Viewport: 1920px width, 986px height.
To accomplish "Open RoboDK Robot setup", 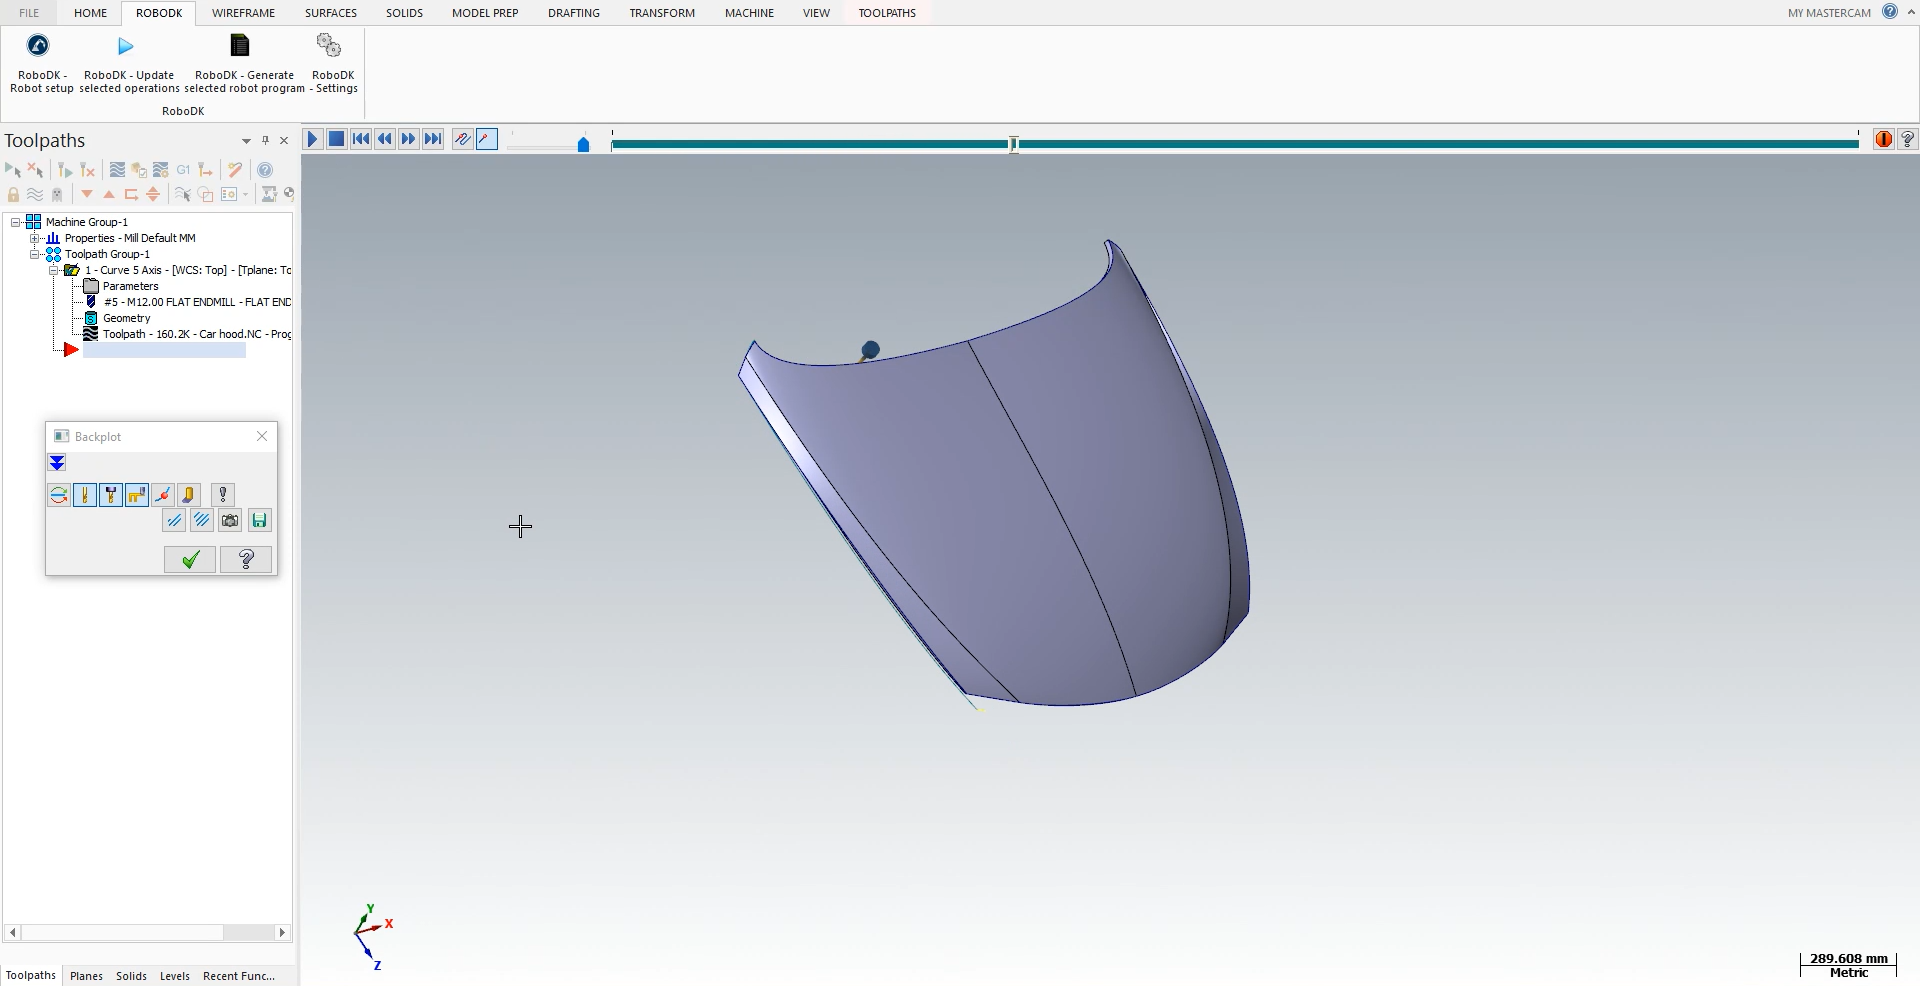I will (40, 62).
